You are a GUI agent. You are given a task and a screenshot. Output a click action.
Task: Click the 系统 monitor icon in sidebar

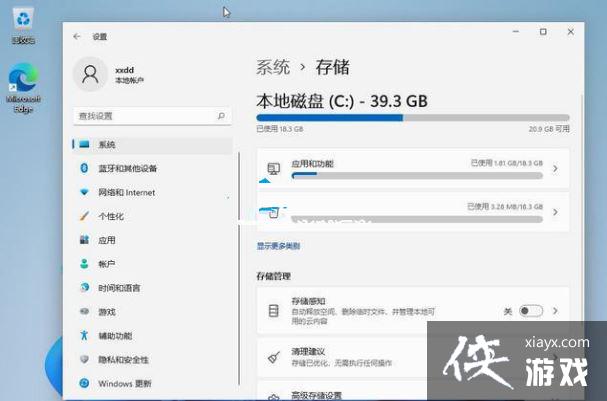pyautogui.click(x=84, y=144)
